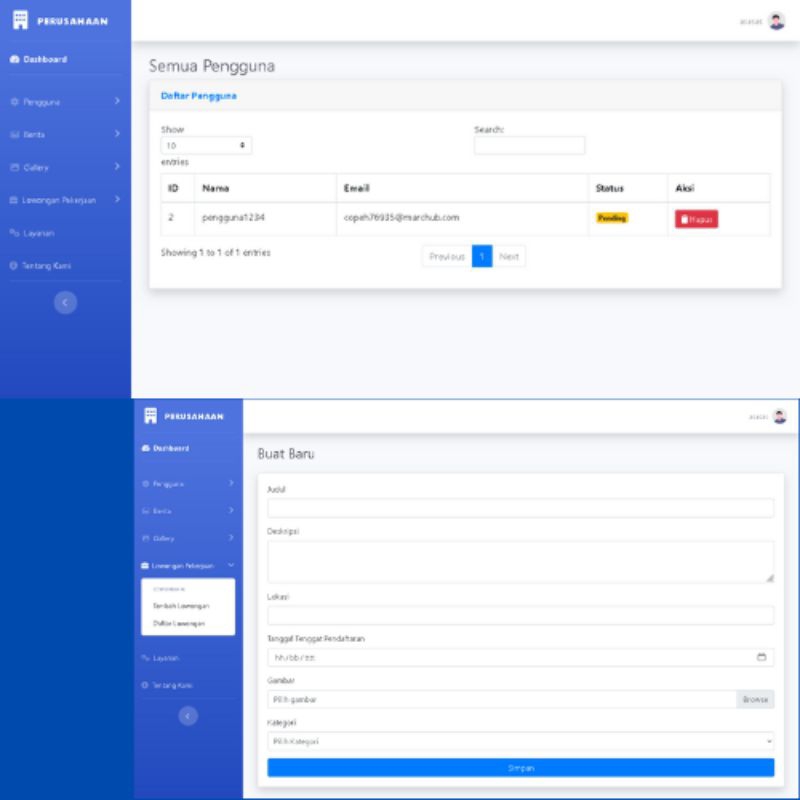The height and width of the screenshot is (800, 800).
Task: Open the user avatar on Buat Baru page
Action: (780, 416)
